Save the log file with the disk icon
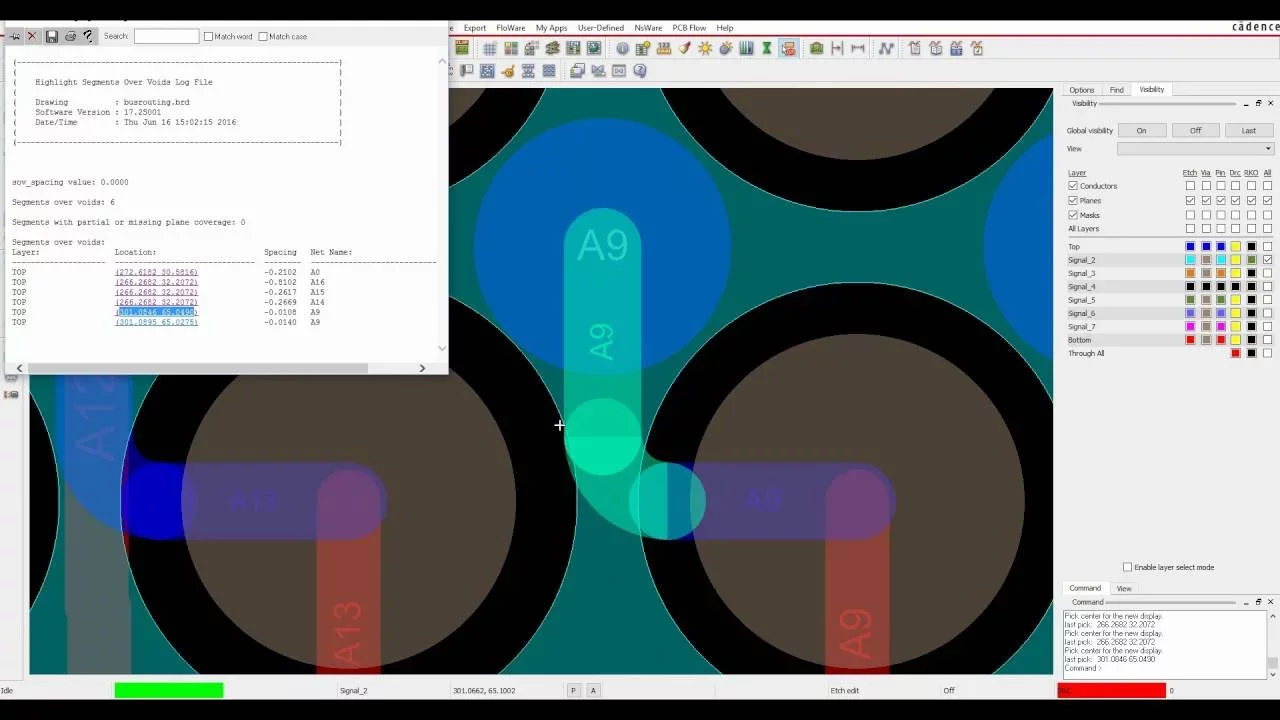 (x=51, y=36)
